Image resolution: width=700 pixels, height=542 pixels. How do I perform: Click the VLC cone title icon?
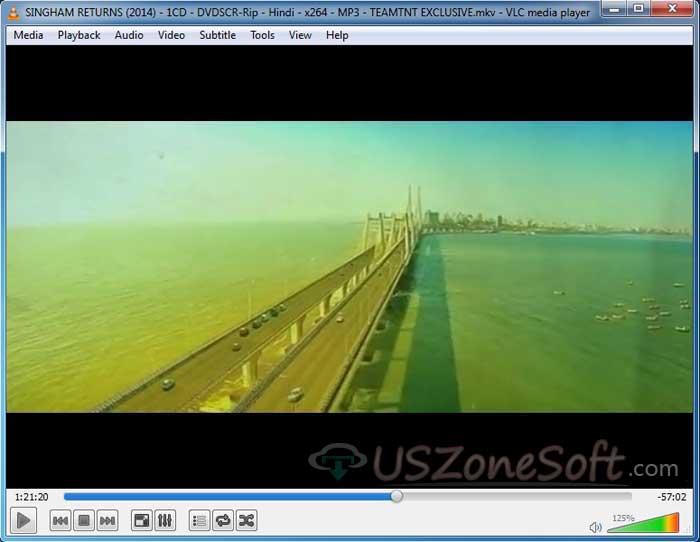14,13
